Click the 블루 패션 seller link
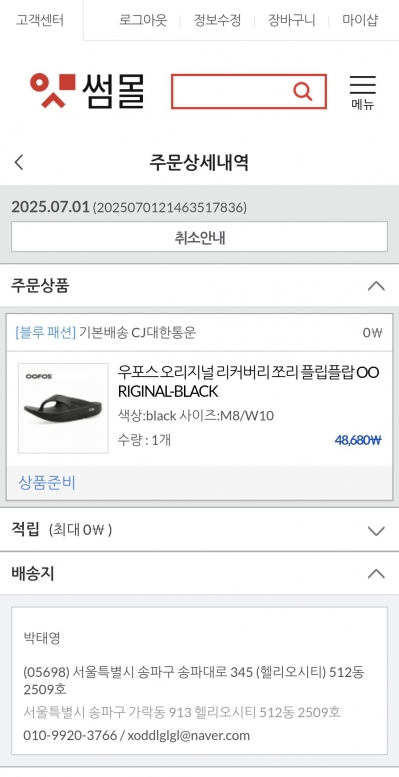Image resolution: width=399 pixels, height=777 pixels. pyautogui.click(x=46, y=333)
